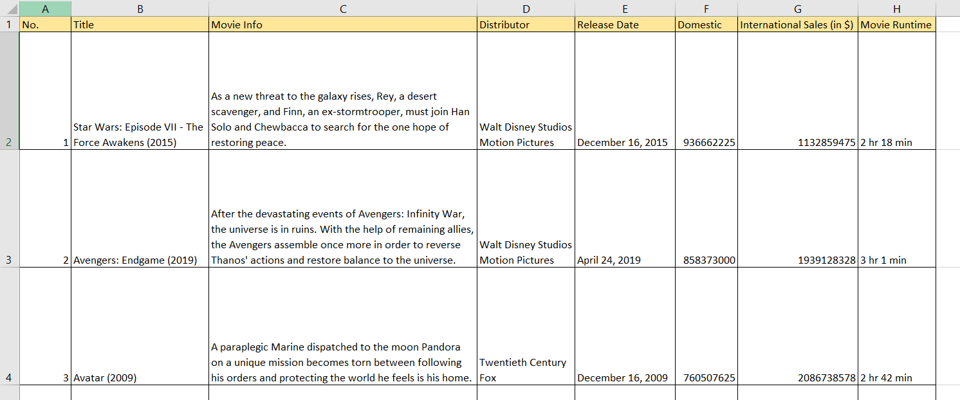This screenshot has width=960, height=400.
Task: Select the Star Wars: Episode VII title cell
Action: point(140,90)
